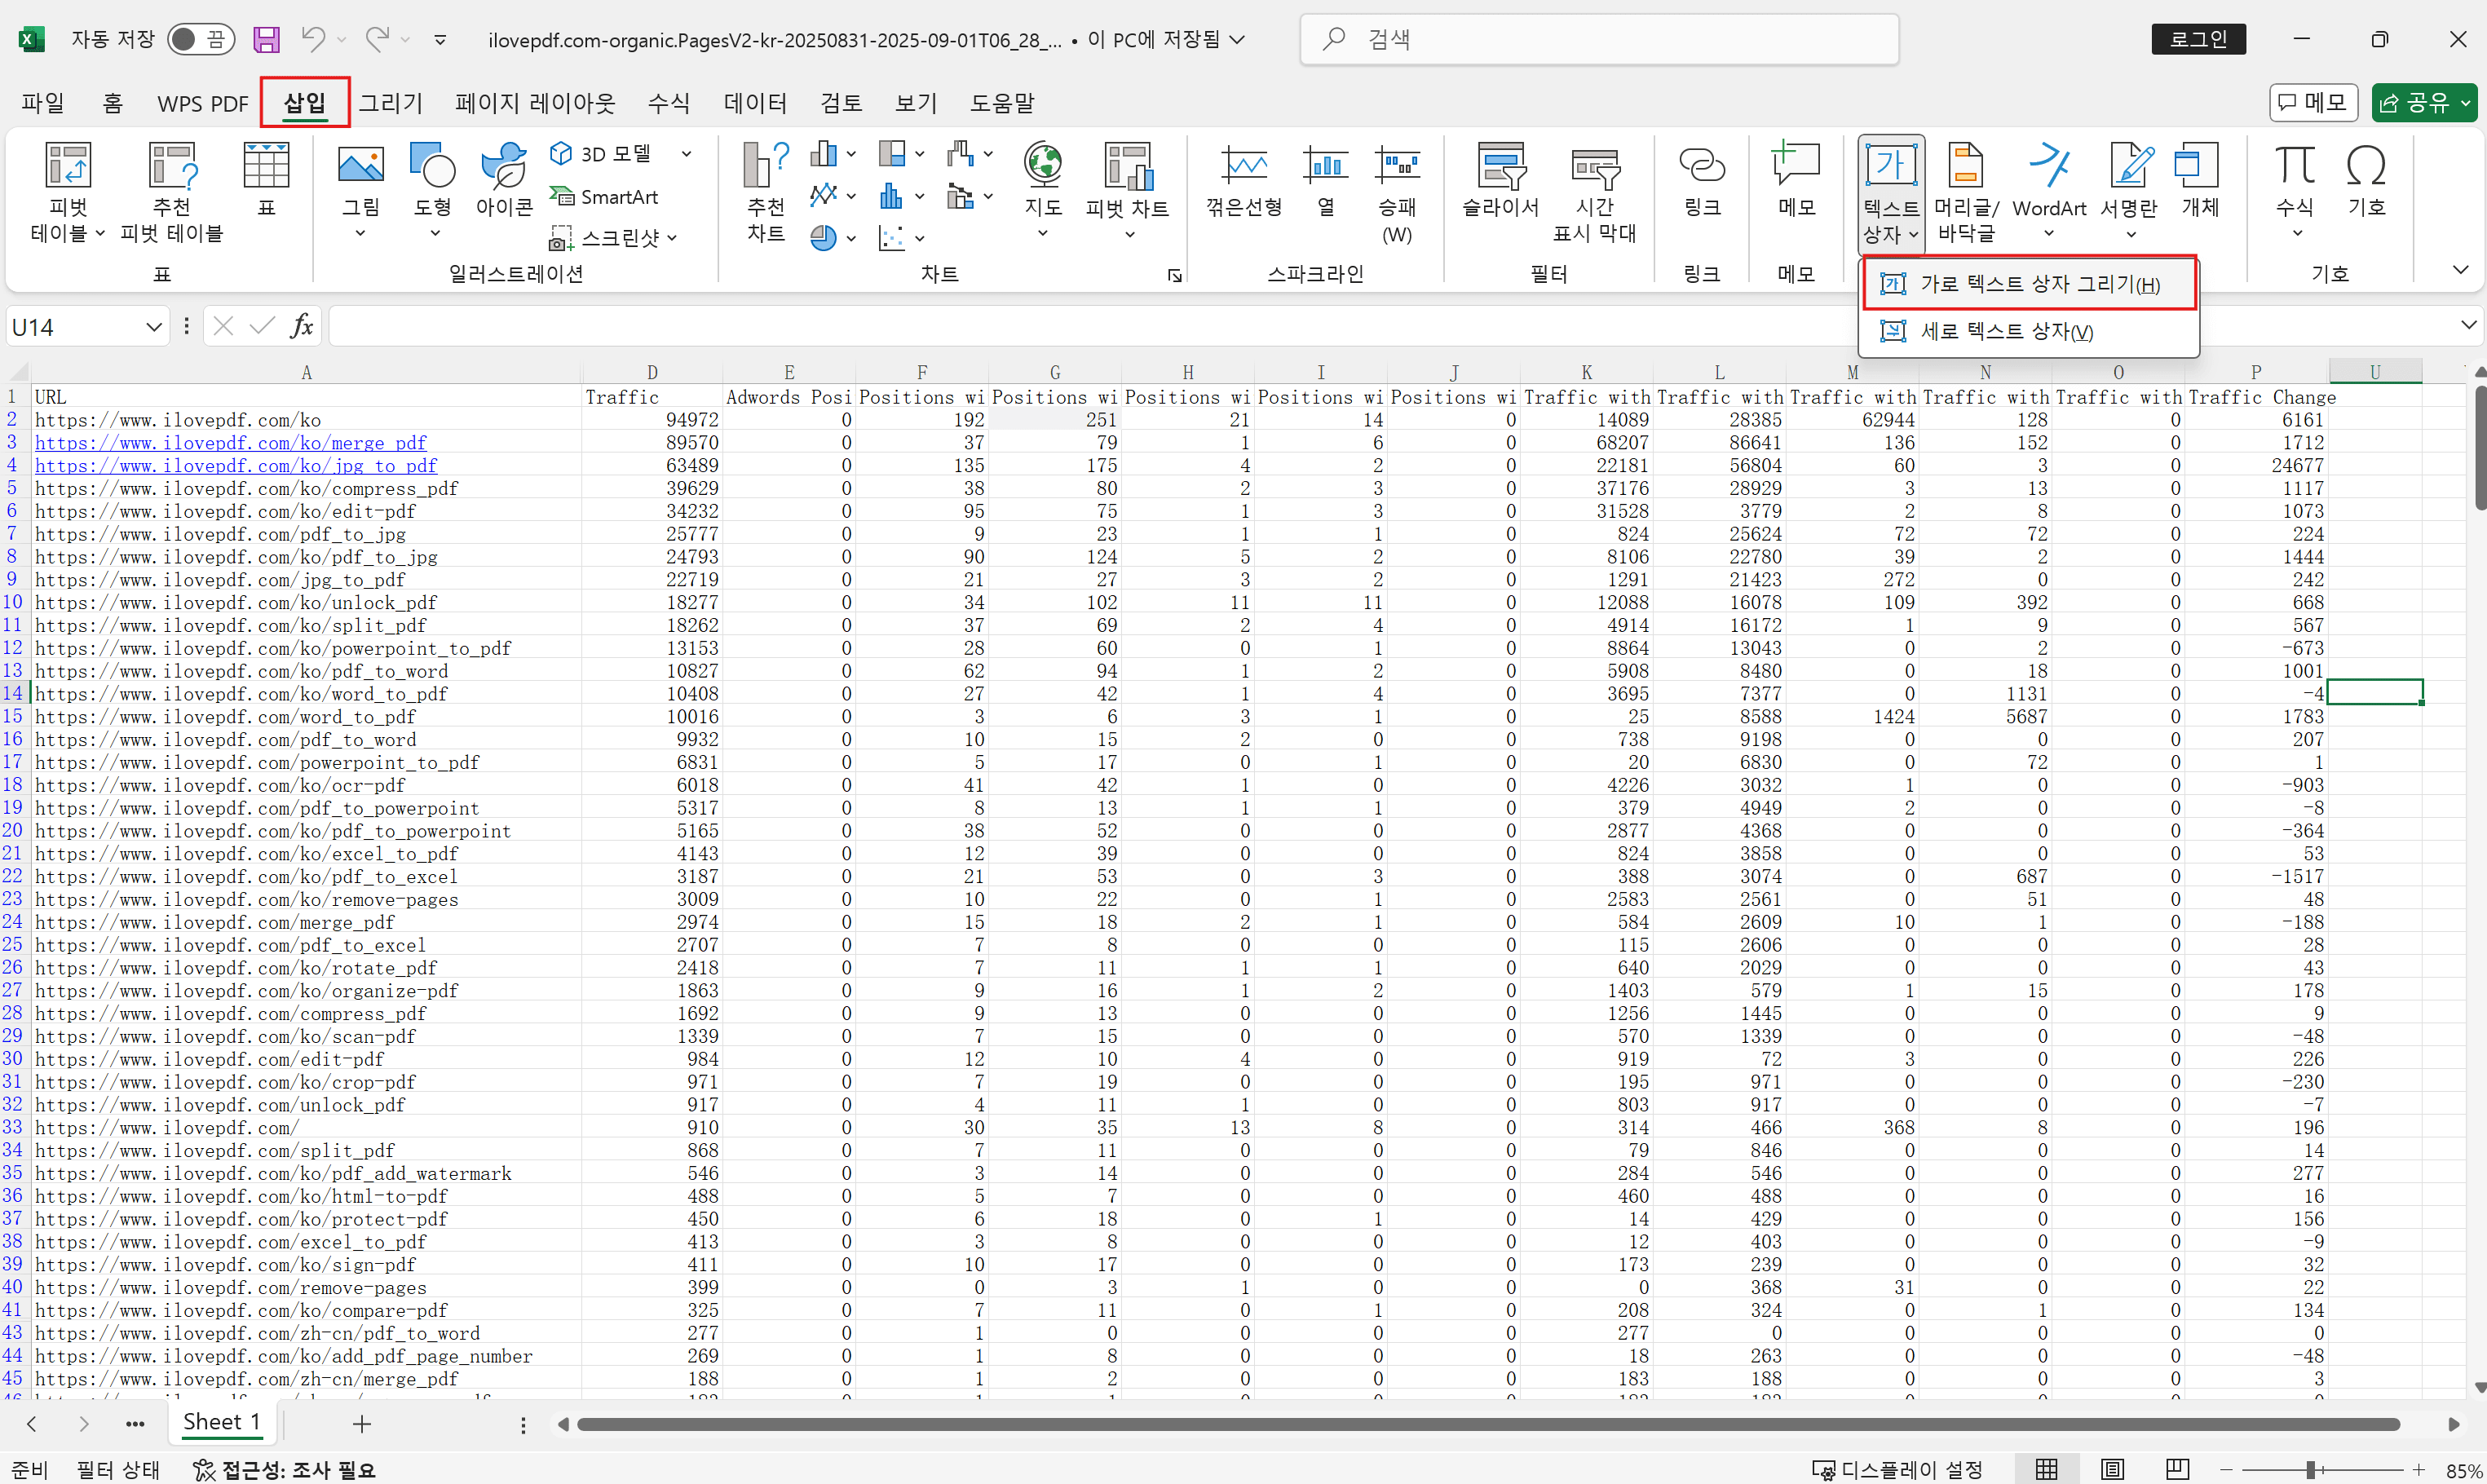Insert a Link (링크)
Viewport: 2487px width, 1484px height.
(1702, 180)
